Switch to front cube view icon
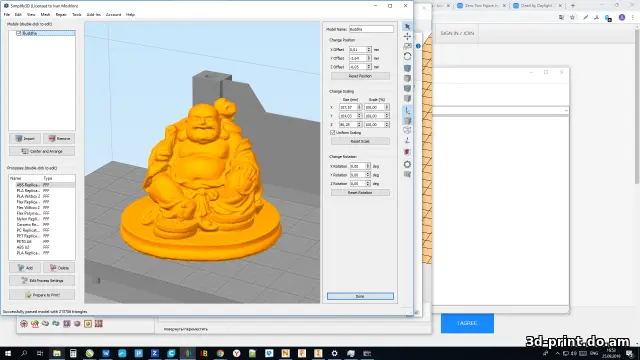640x360 pixels. 407,88
